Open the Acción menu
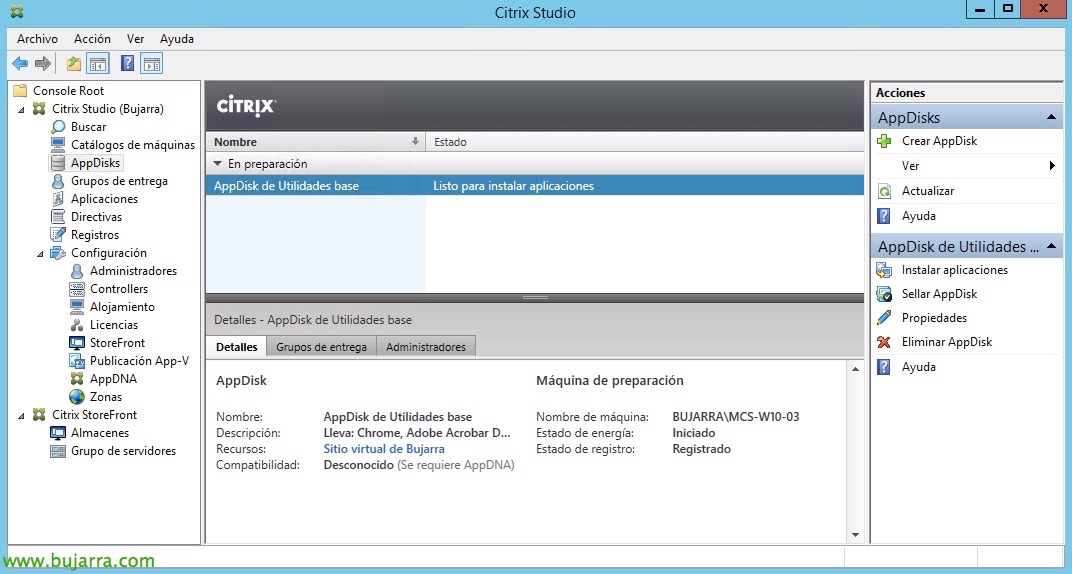Image resolution: width=1072 pixels, height=574 pixels. pyautogui.click(x=92, y=39)
